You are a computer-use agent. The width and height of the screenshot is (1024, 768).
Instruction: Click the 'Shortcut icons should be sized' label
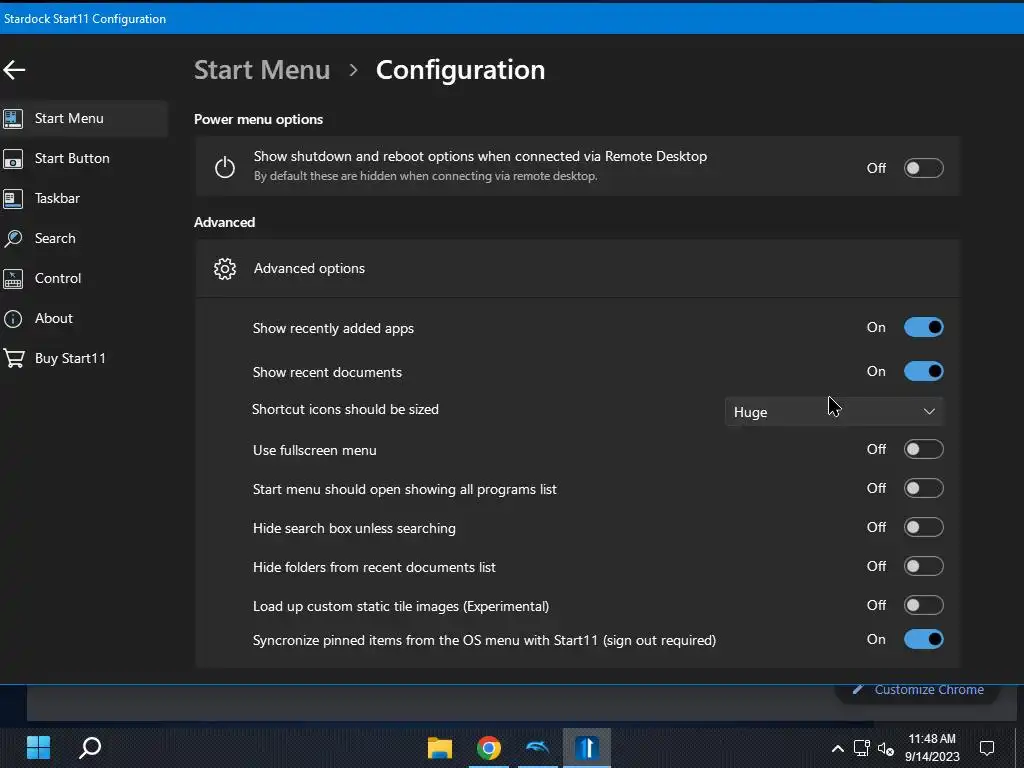[345, 409]
